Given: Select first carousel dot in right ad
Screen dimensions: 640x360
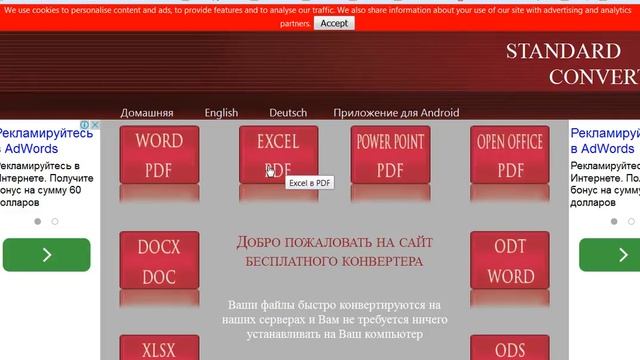Looking at the screenshot, I should tap(614, 221).
